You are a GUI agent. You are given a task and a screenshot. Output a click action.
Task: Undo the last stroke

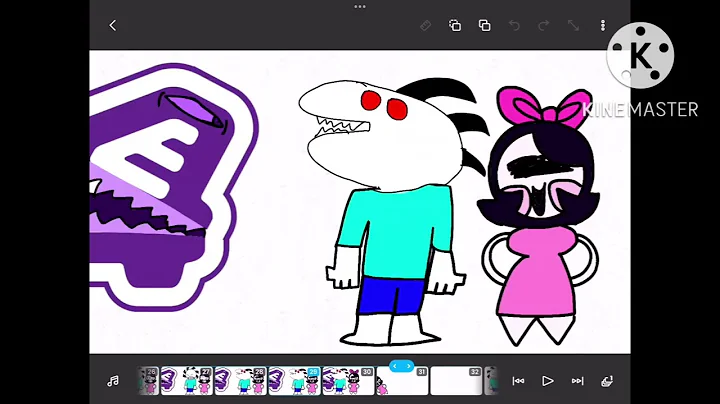514,25
